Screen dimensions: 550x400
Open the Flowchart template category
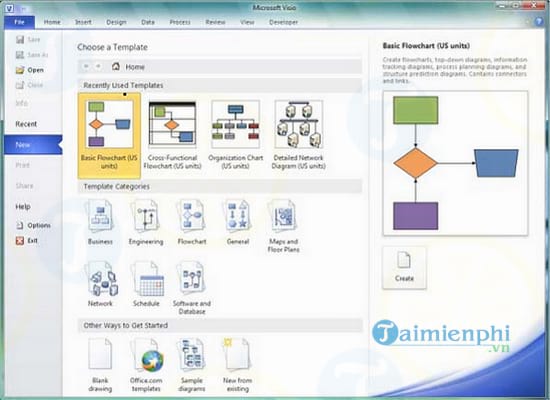192,222
